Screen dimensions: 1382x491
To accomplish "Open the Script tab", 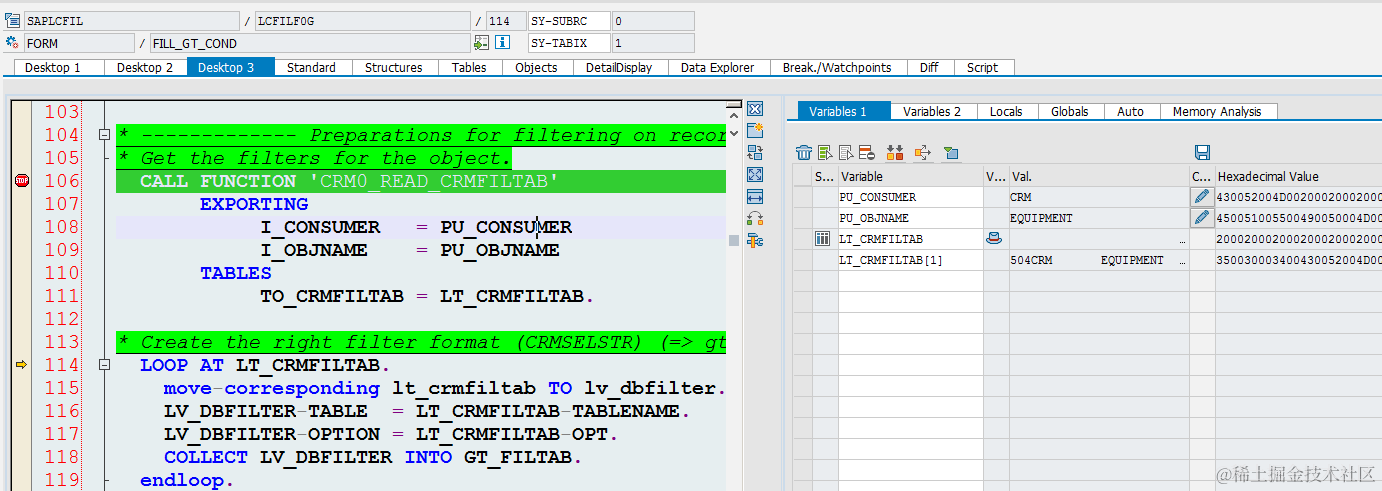I will [x=982, y=67].
